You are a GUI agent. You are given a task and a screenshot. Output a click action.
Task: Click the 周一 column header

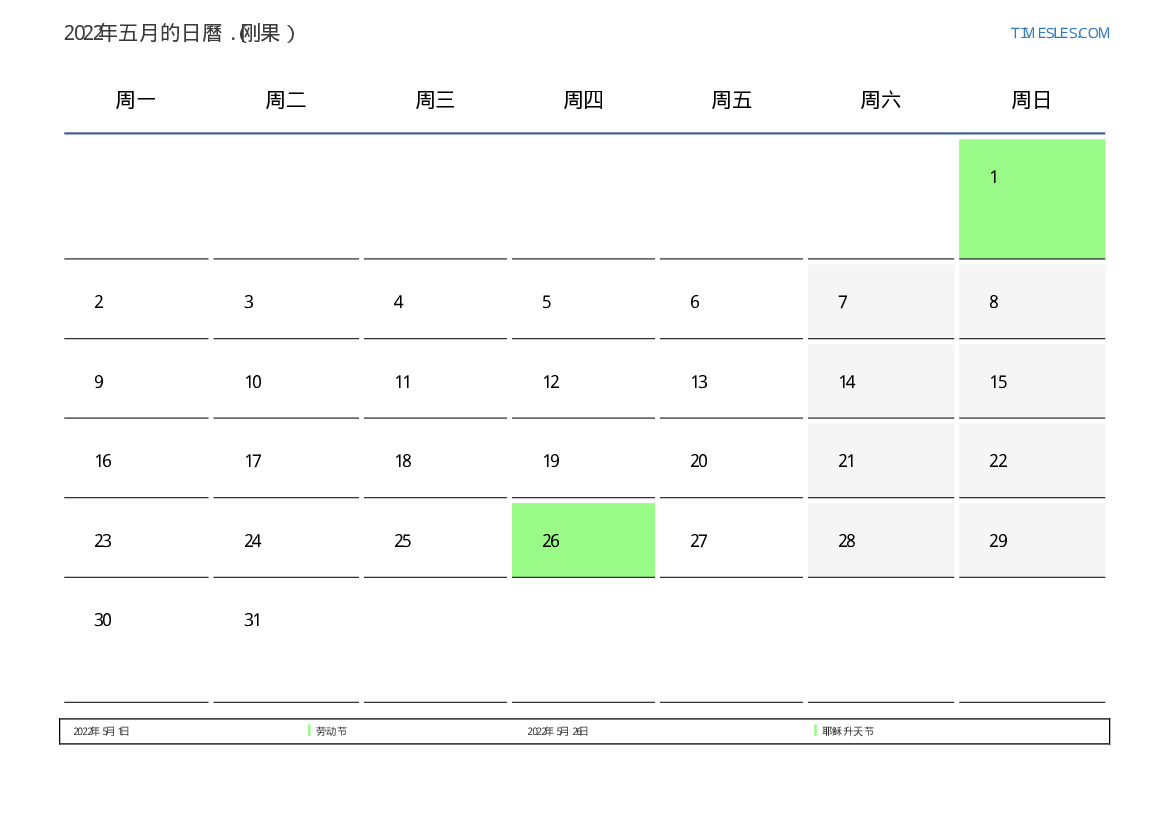(x=136, y=100)
